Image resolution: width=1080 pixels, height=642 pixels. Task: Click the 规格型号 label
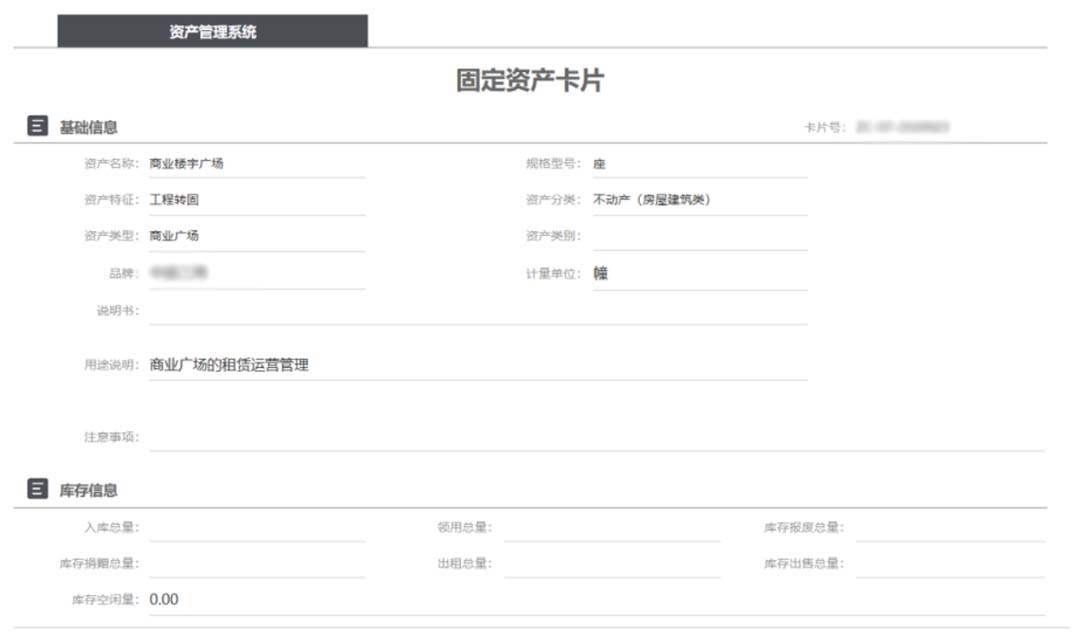coord(553,163)
